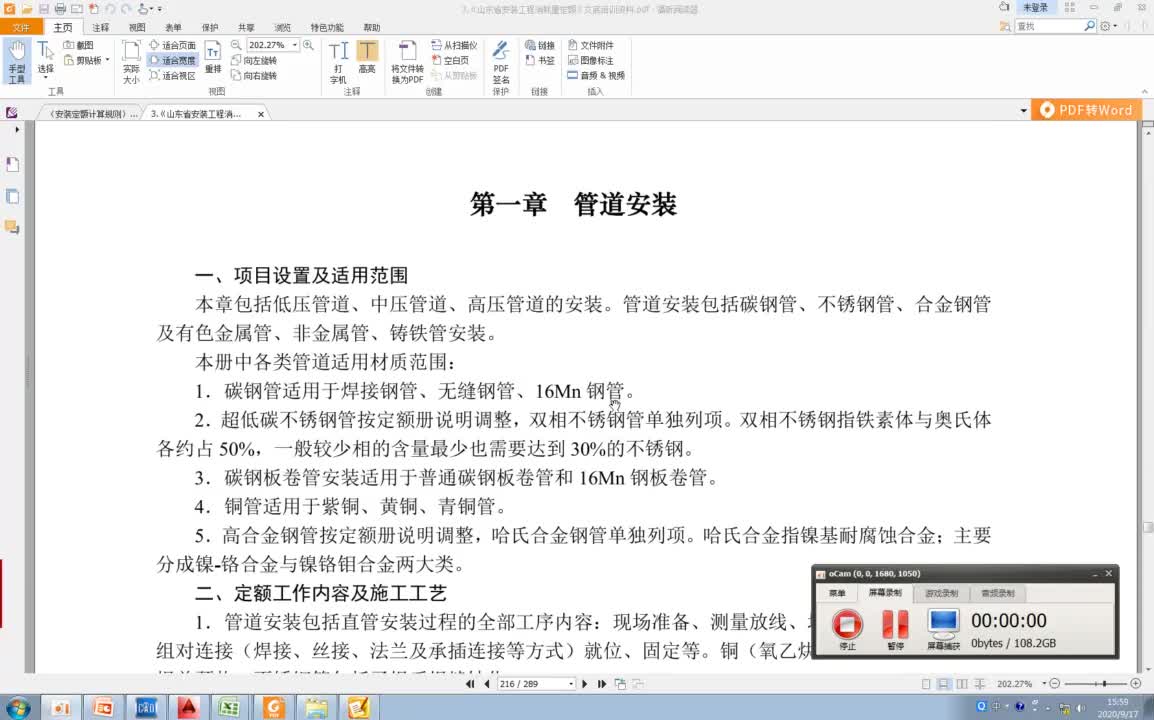Click the Print icon in quick access toolbar

point(60,9)
